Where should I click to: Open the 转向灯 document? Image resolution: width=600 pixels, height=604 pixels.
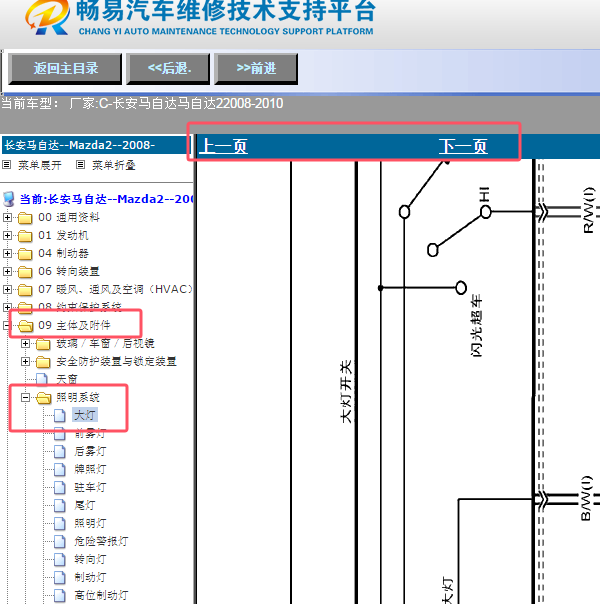tap(90, 559)
